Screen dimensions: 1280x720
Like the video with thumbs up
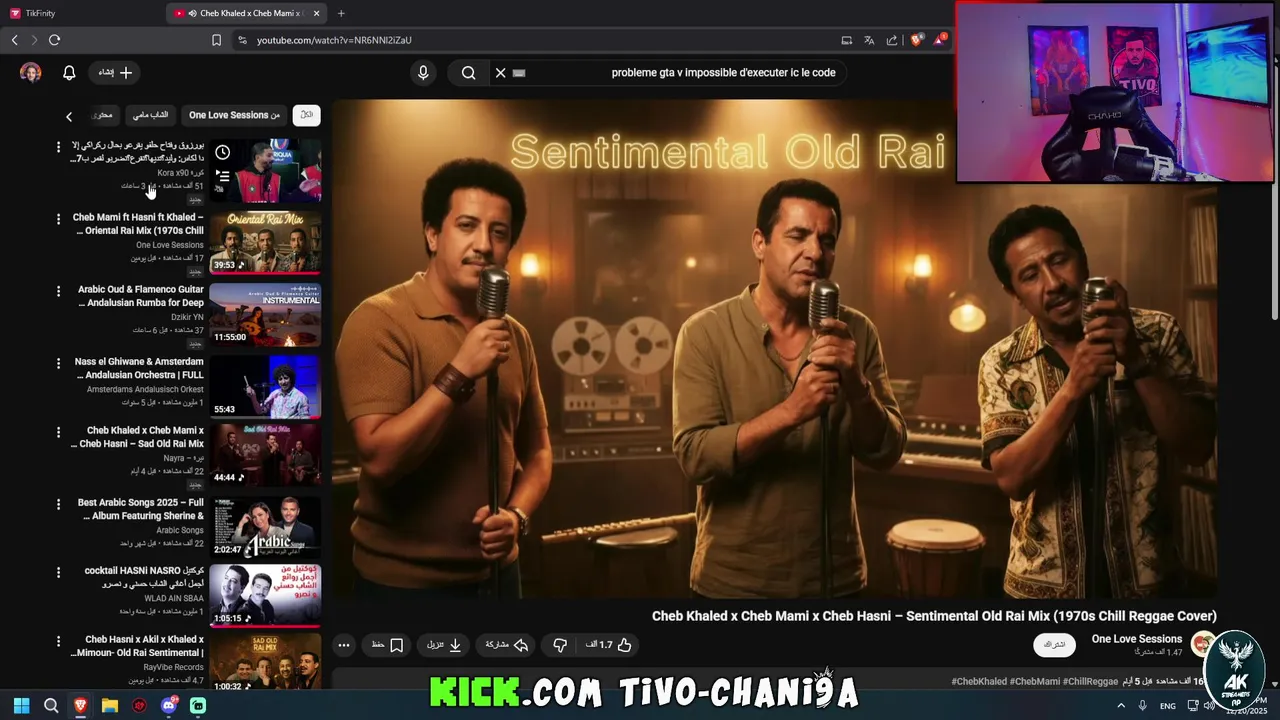610,645
